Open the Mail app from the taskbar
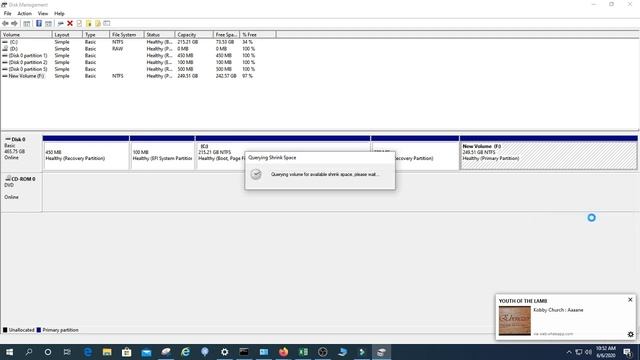This screenshot has height=360, width=640. coord(146,352)
